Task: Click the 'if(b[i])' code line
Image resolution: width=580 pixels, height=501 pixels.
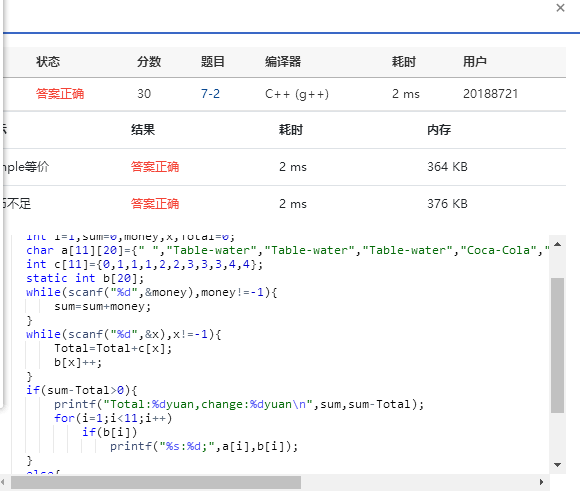Action: point(109,432)
